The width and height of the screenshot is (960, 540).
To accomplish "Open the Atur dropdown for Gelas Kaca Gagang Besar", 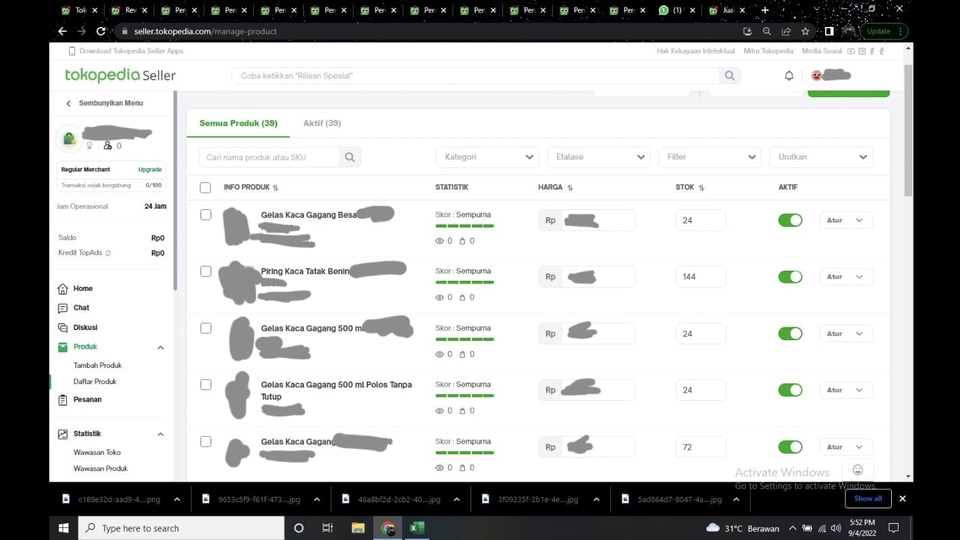I will (x=846, y=220).
